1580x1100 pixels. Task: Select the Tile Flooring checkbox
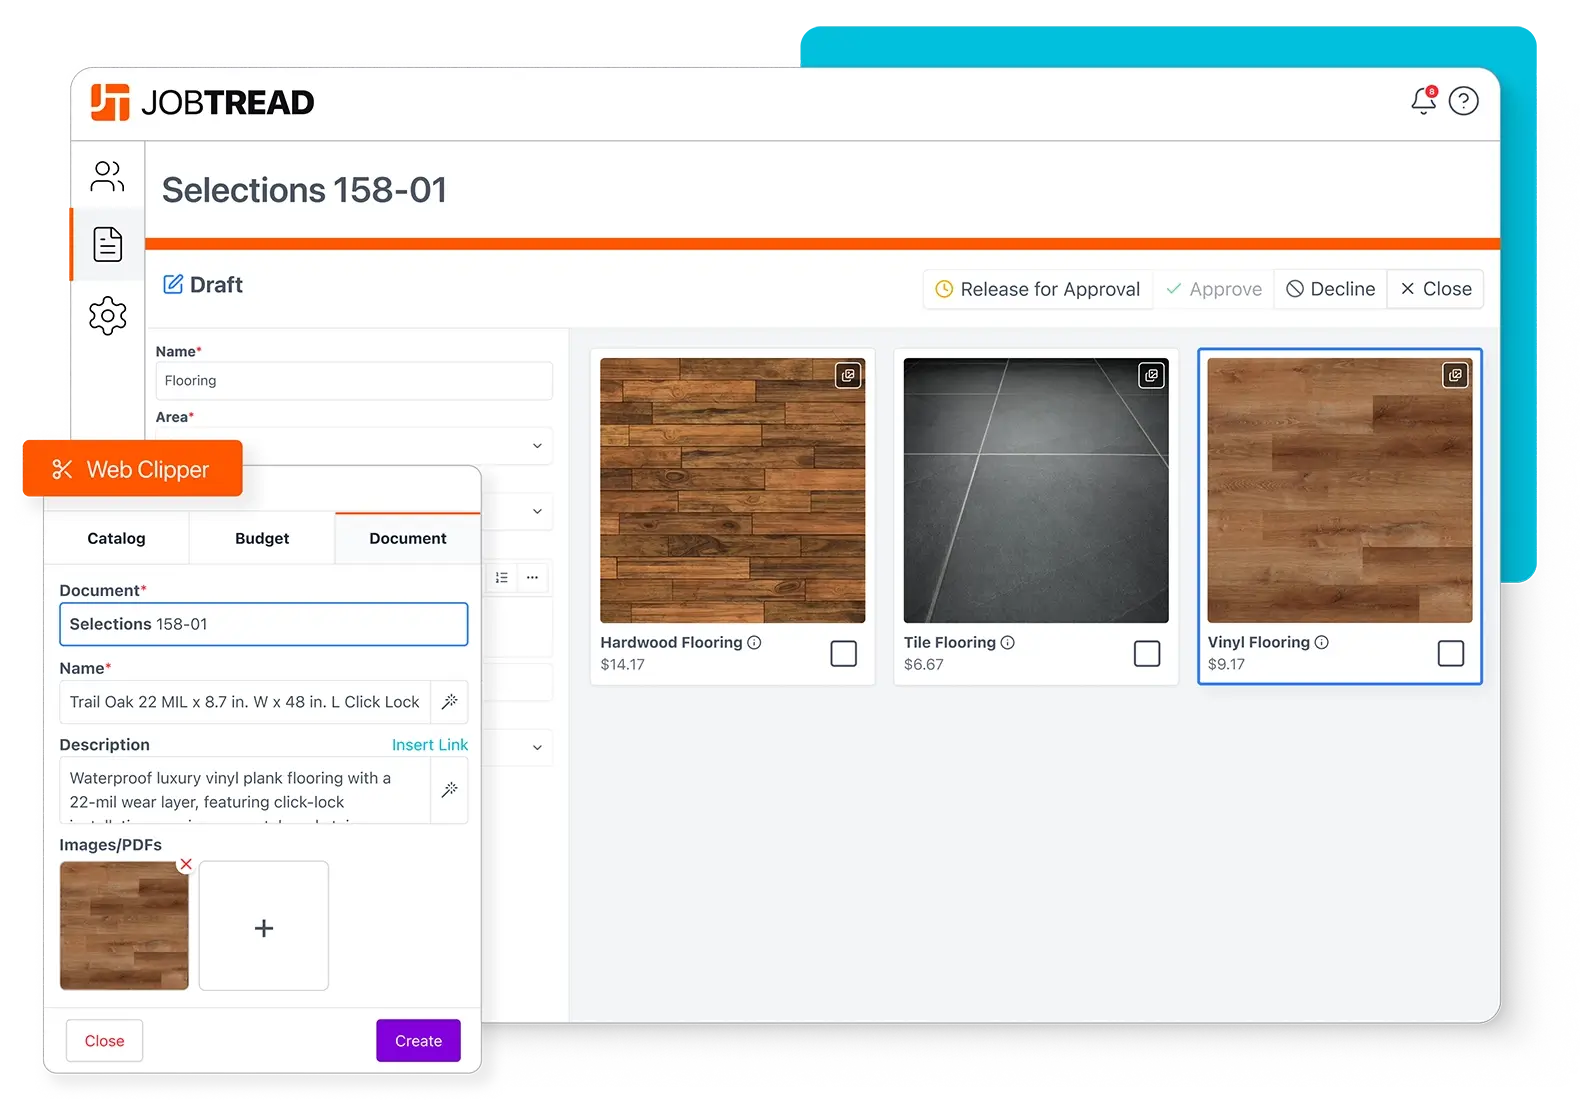tap(1147, 653)
